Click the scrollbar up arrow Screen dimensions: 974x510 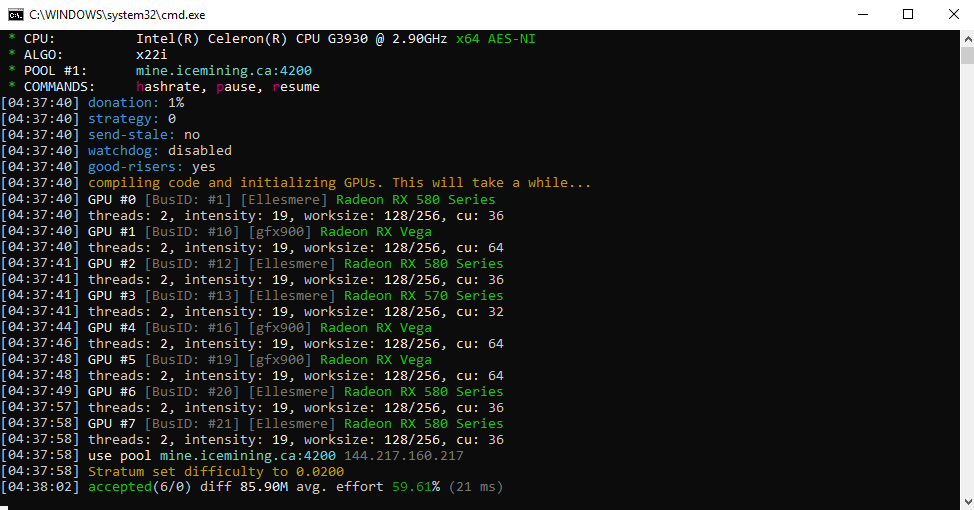click(x=966, y=38)
